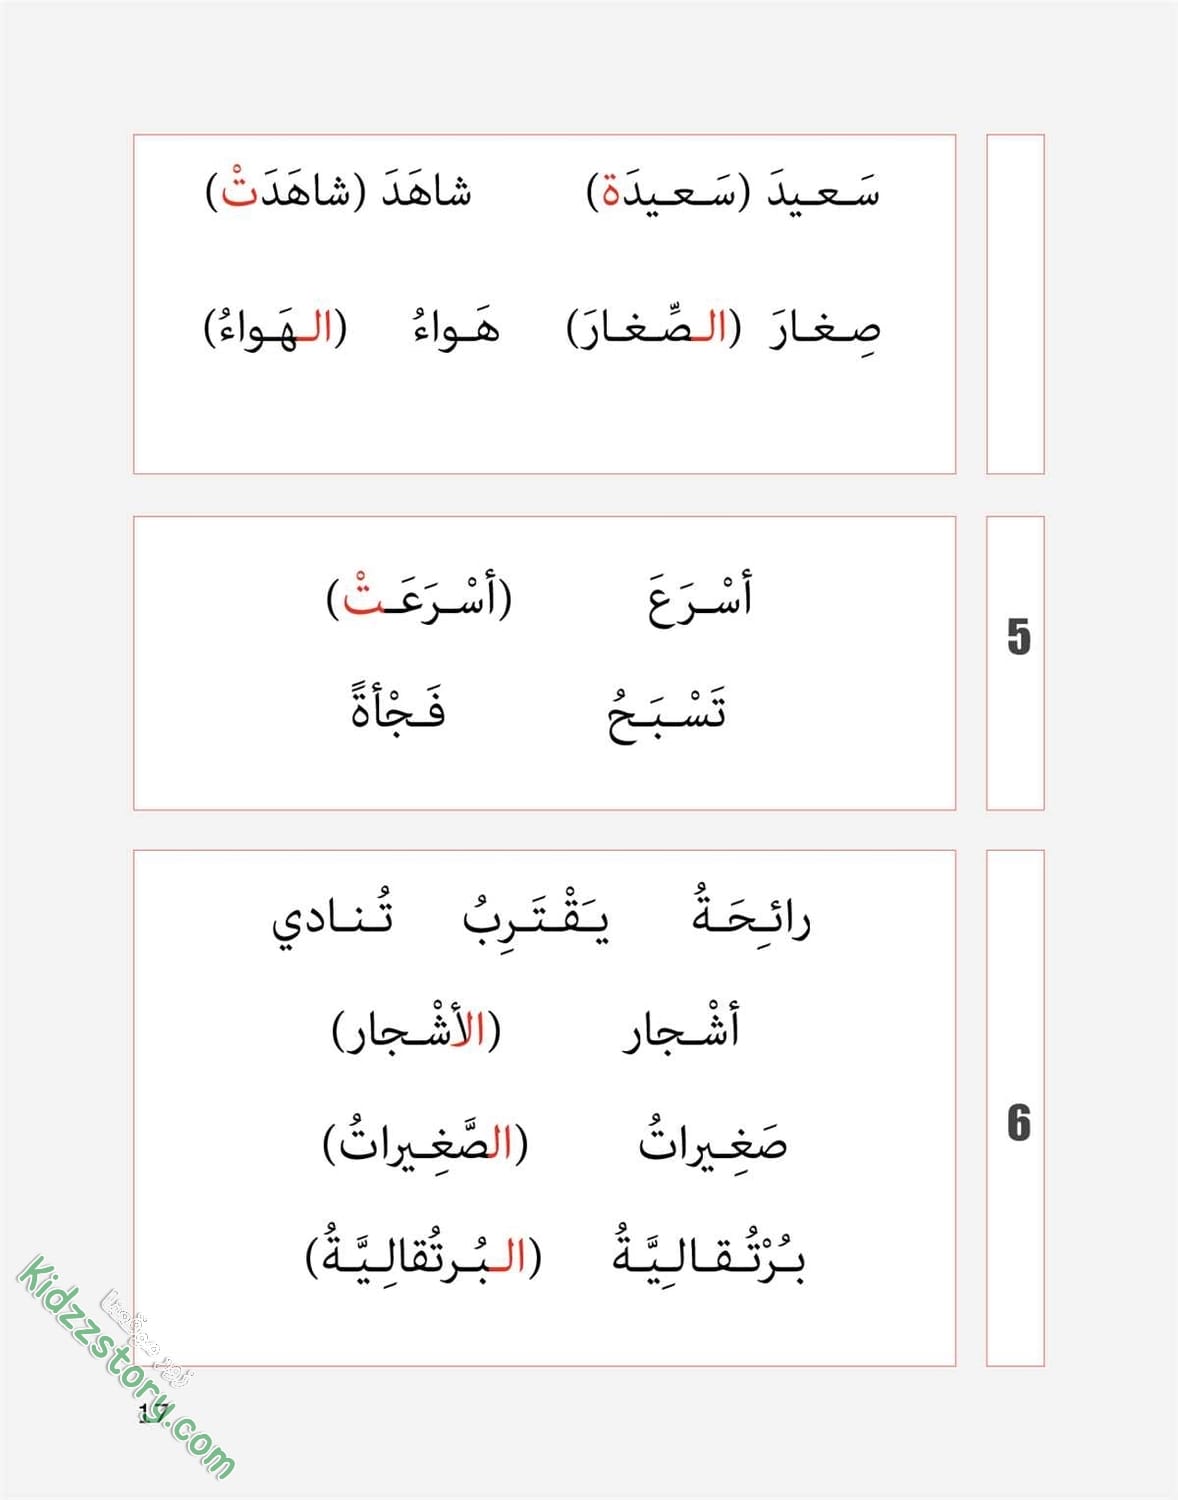Image resolution: width=1178 pixels, height=1500 pixels.
Task: Click the bracketed word (الأشْجار)
Action: pyautogui.click(x=416, y=1030)
